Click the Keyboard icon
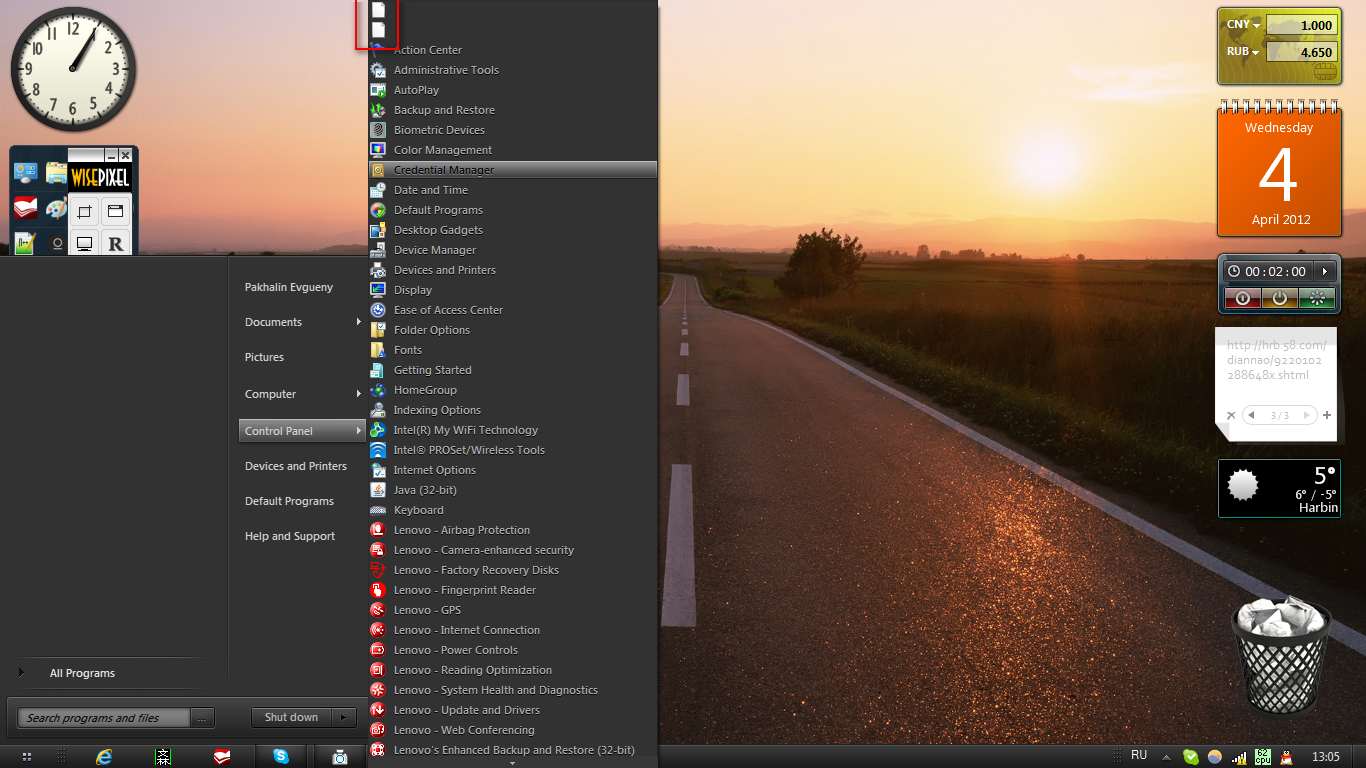 378,510
